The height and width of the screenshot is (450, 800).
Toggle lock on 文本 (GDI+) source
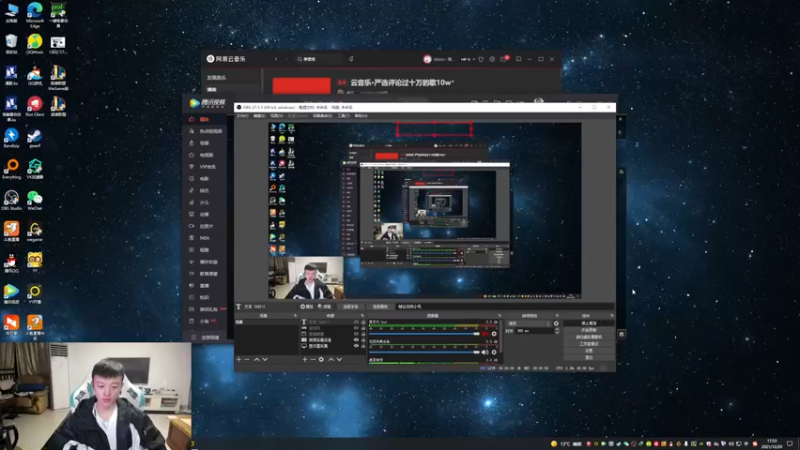(x=363, y=322)
